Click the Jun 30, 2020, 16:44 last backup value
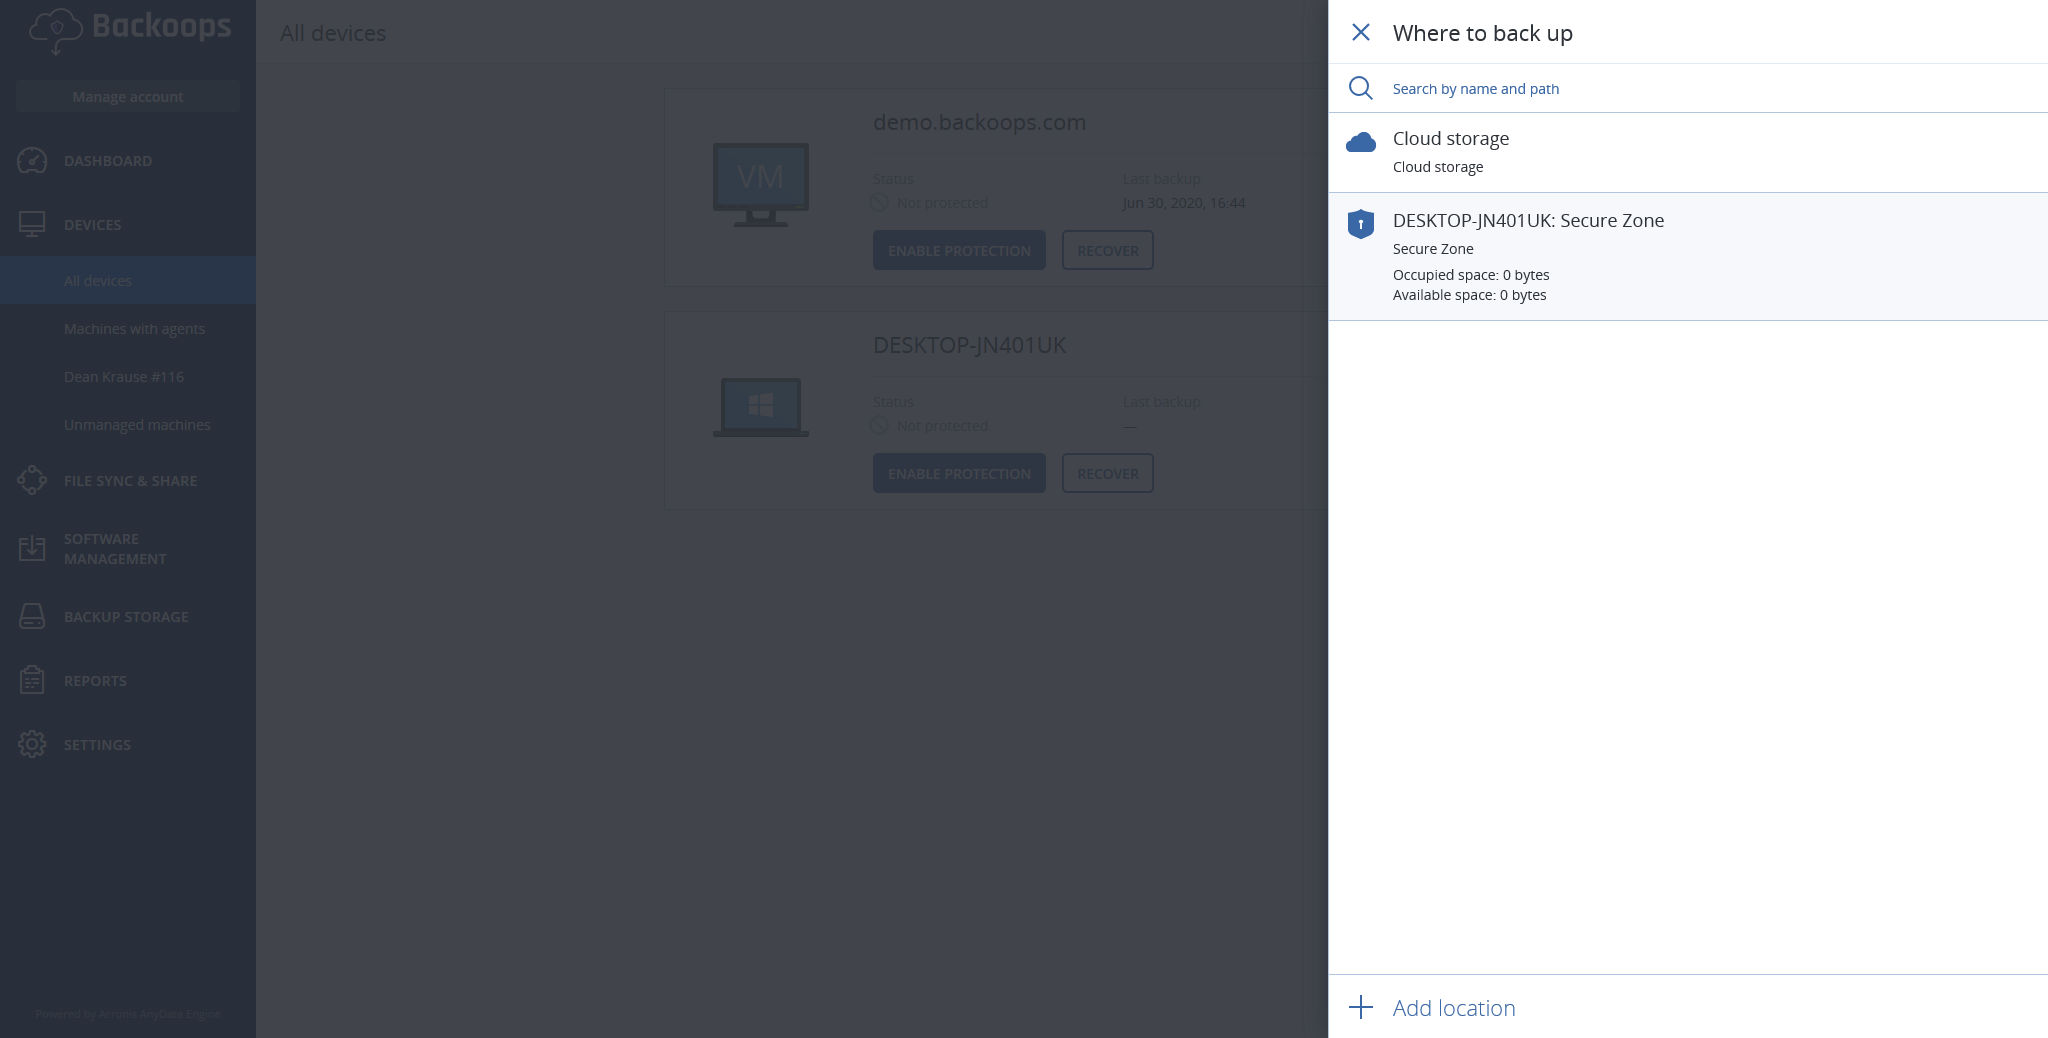The width and height of the screenshot is (2048, 1038). pos(1183,203)
